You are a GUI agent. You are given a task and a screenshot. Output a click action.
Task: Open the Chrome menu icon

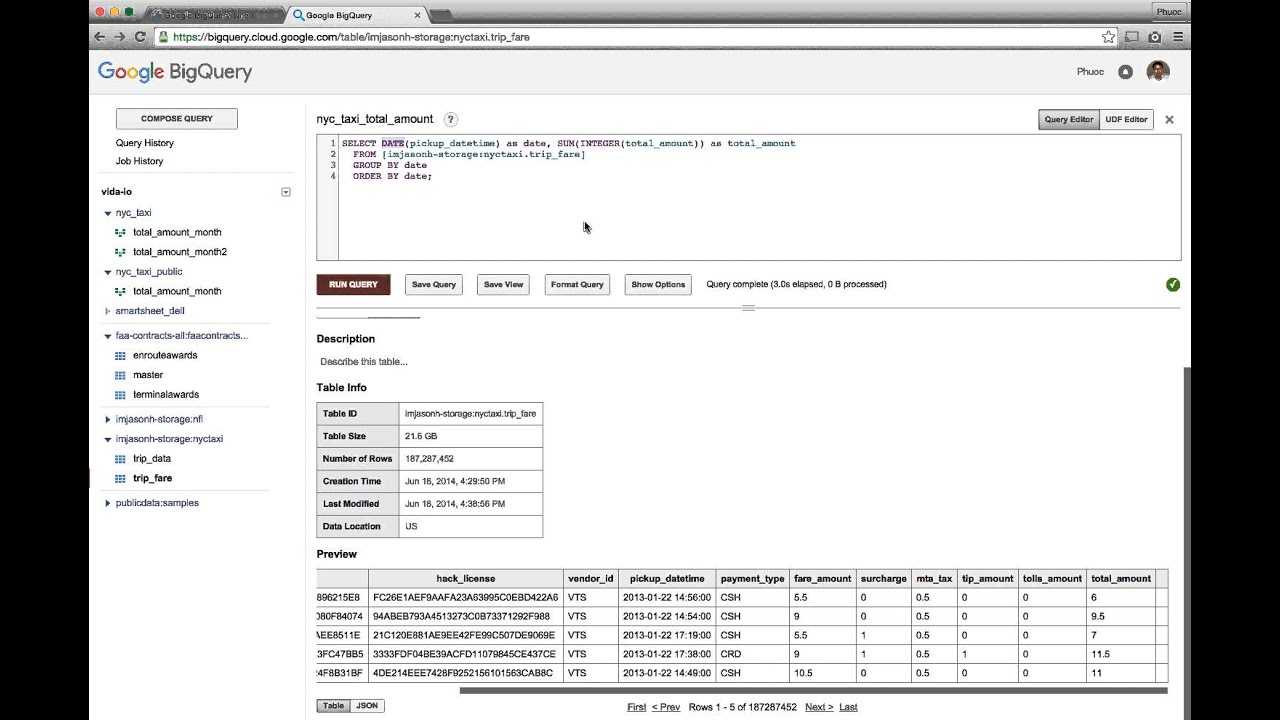tap(1178, 37)
